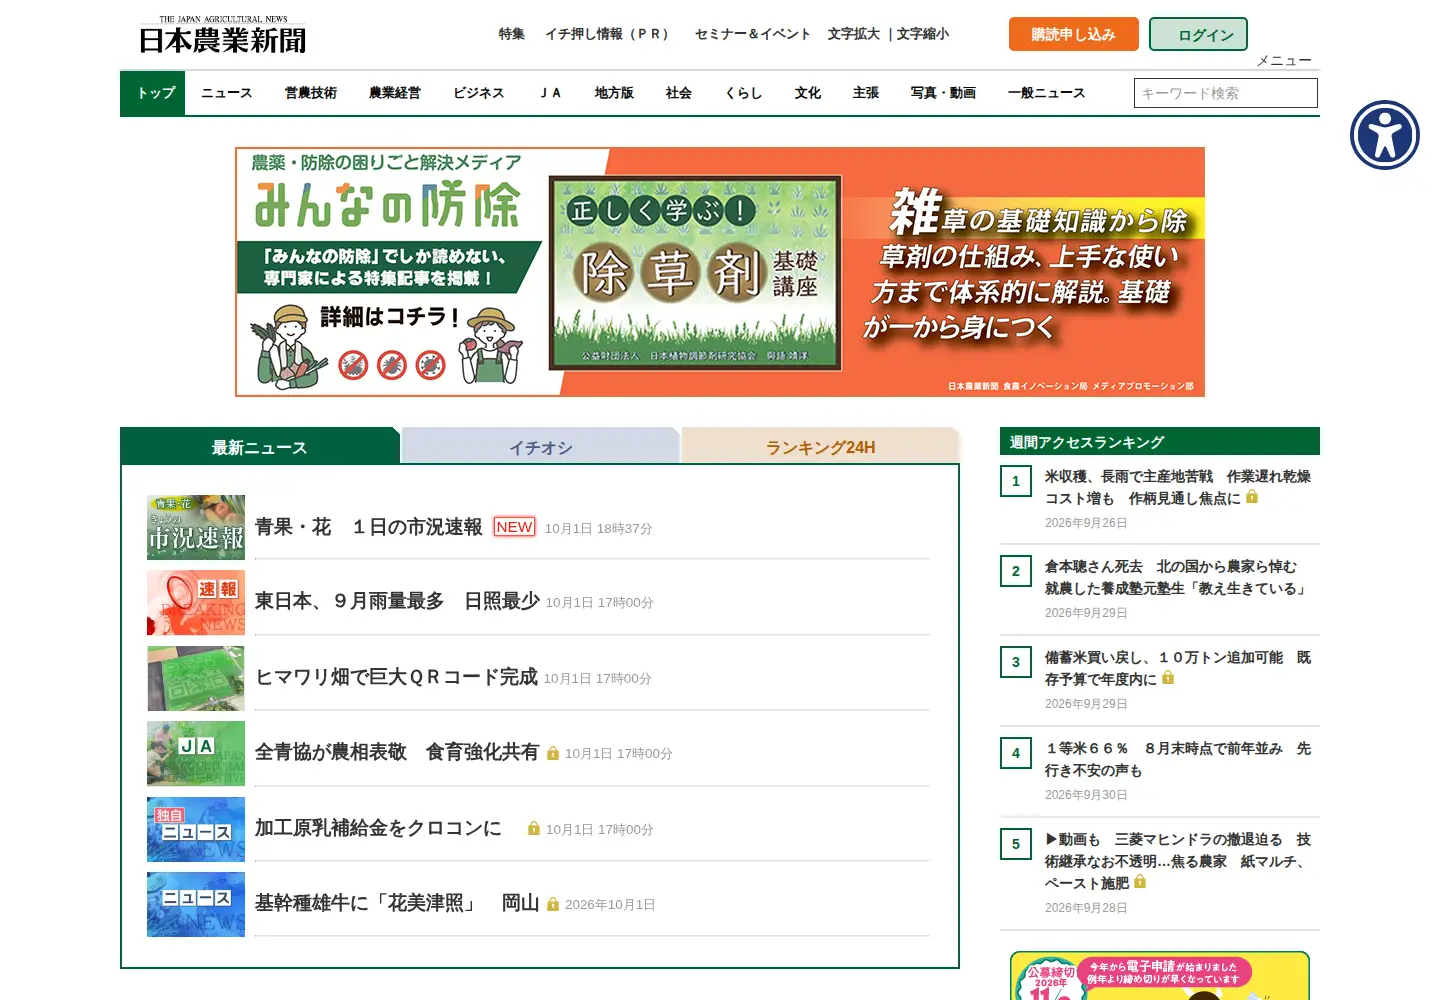Open the sunflower QR code field thumbnail
This screenshot has height=1000, width=1440.
pos(196,678)
